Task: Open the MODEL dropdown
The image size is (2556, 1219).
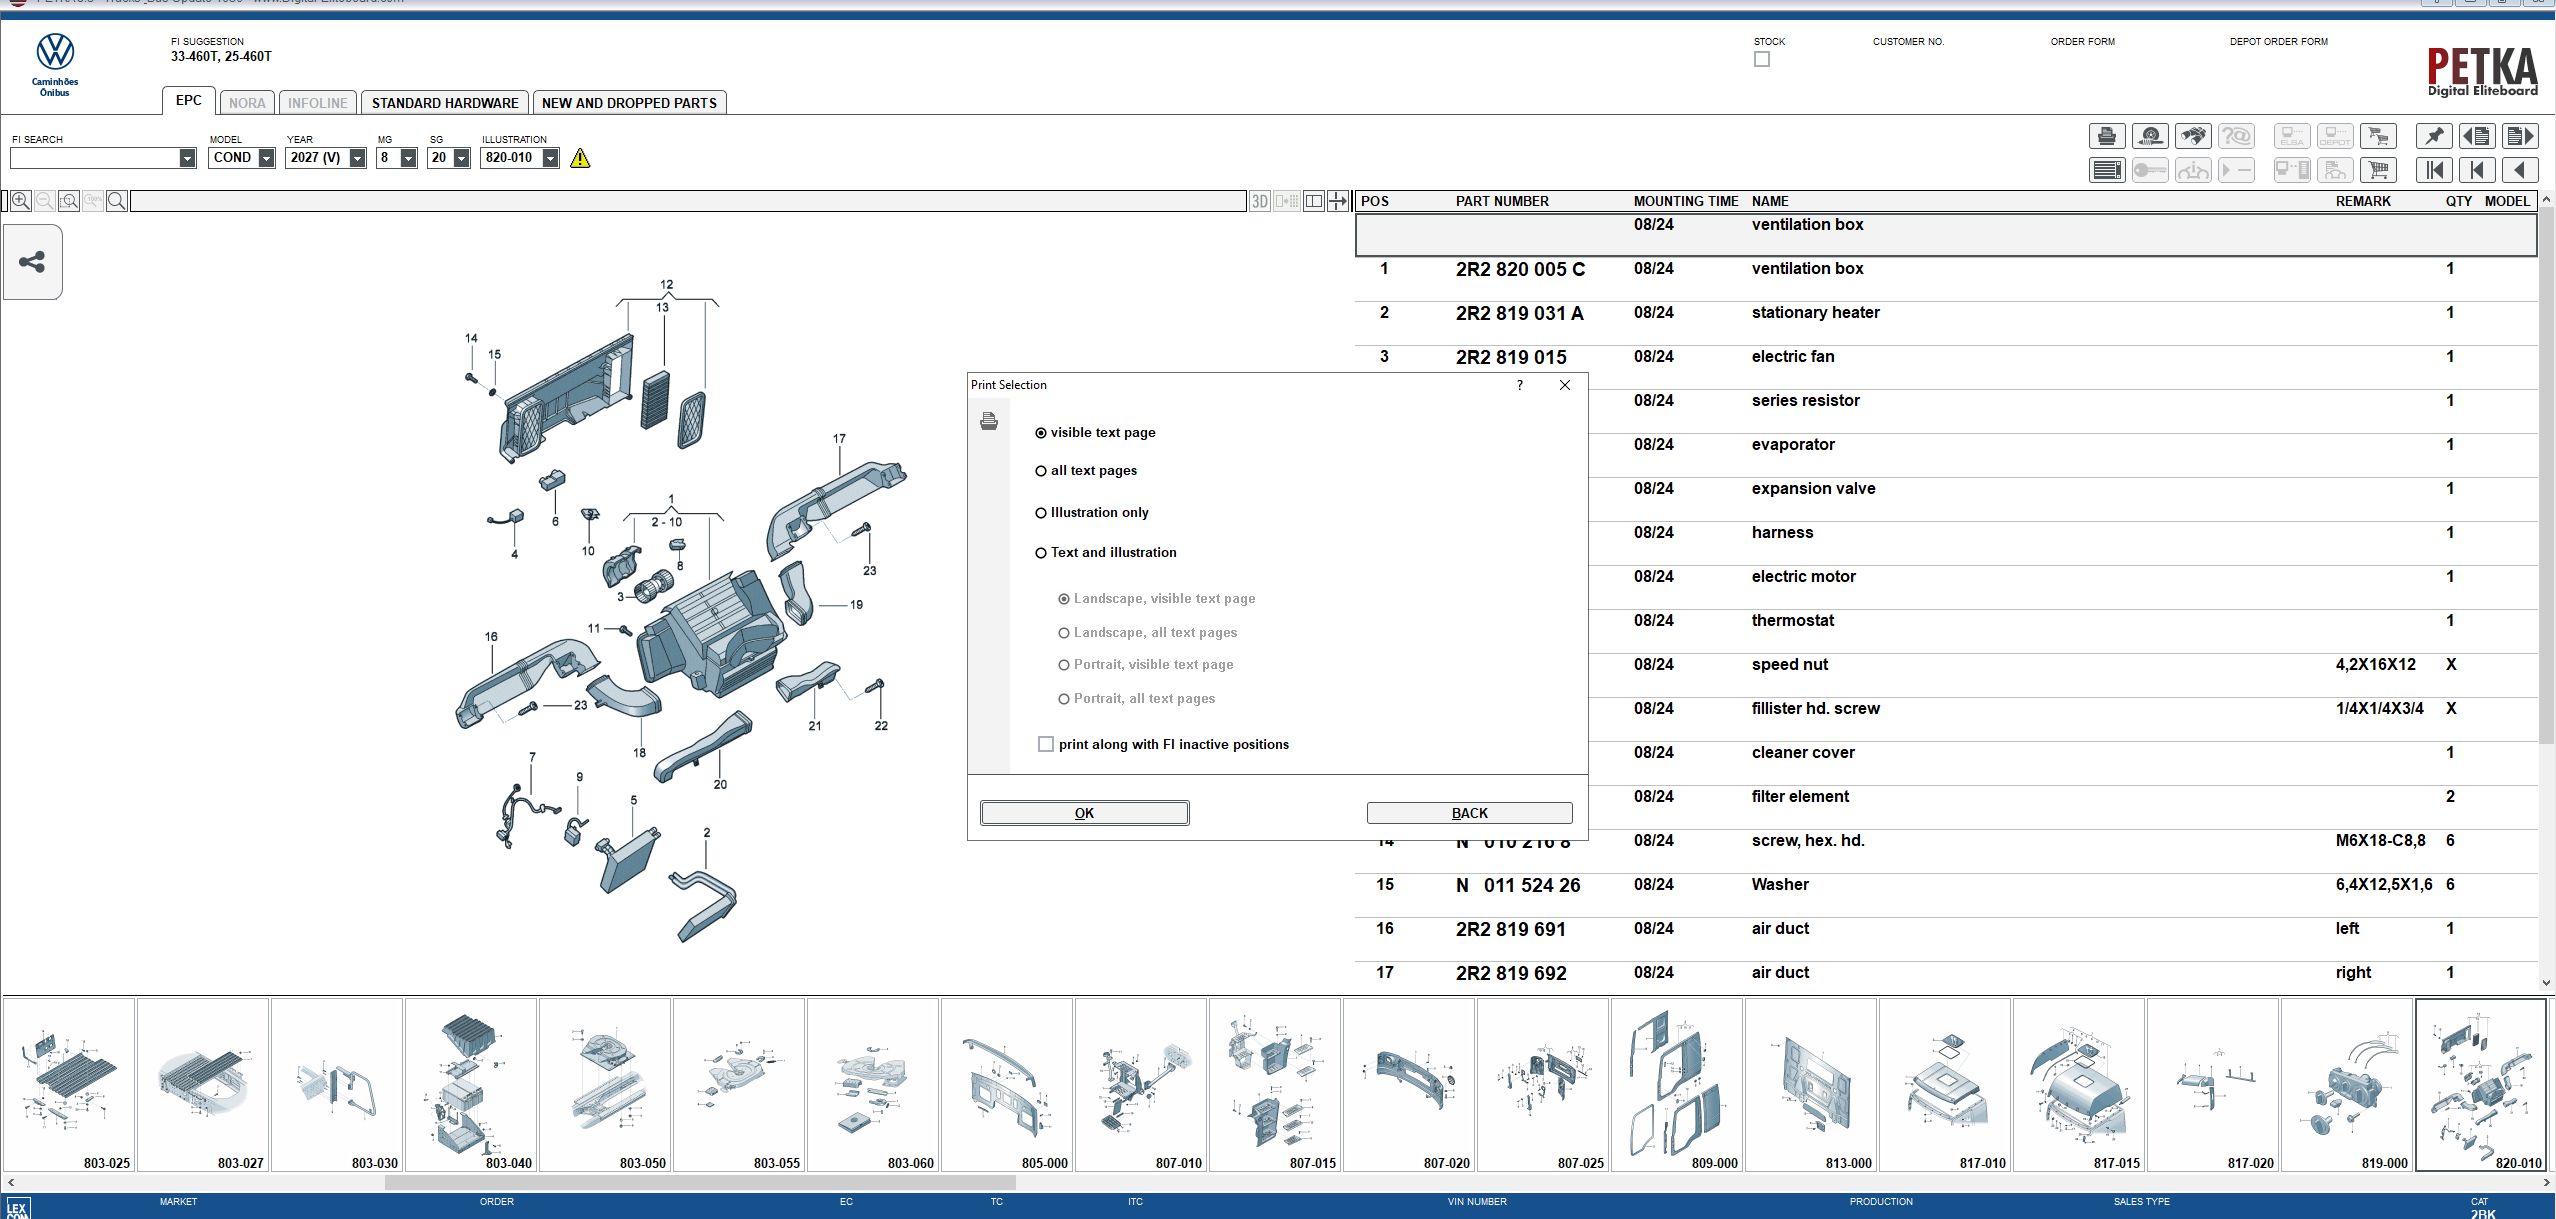Action: click(266, 158)
